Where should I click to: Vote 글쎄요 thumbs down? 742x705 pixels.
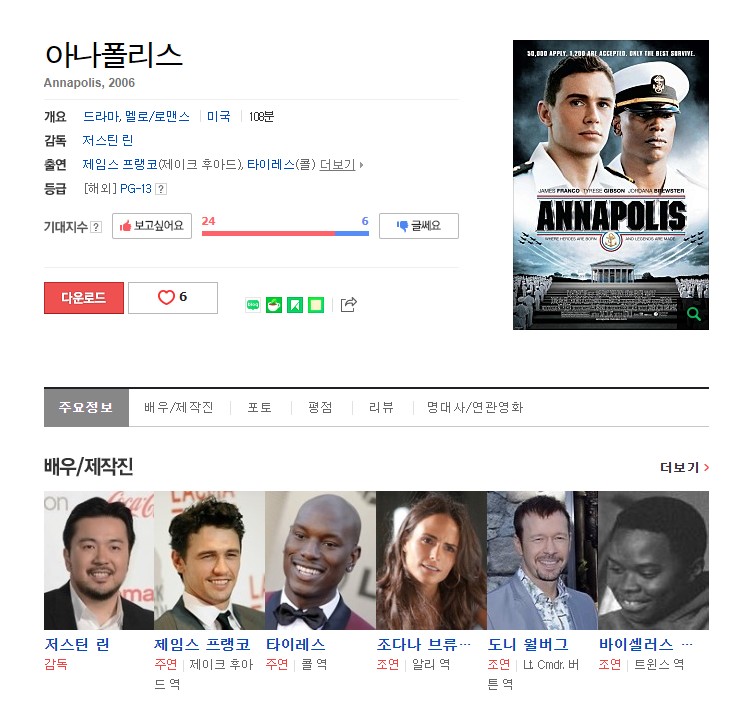419,226
